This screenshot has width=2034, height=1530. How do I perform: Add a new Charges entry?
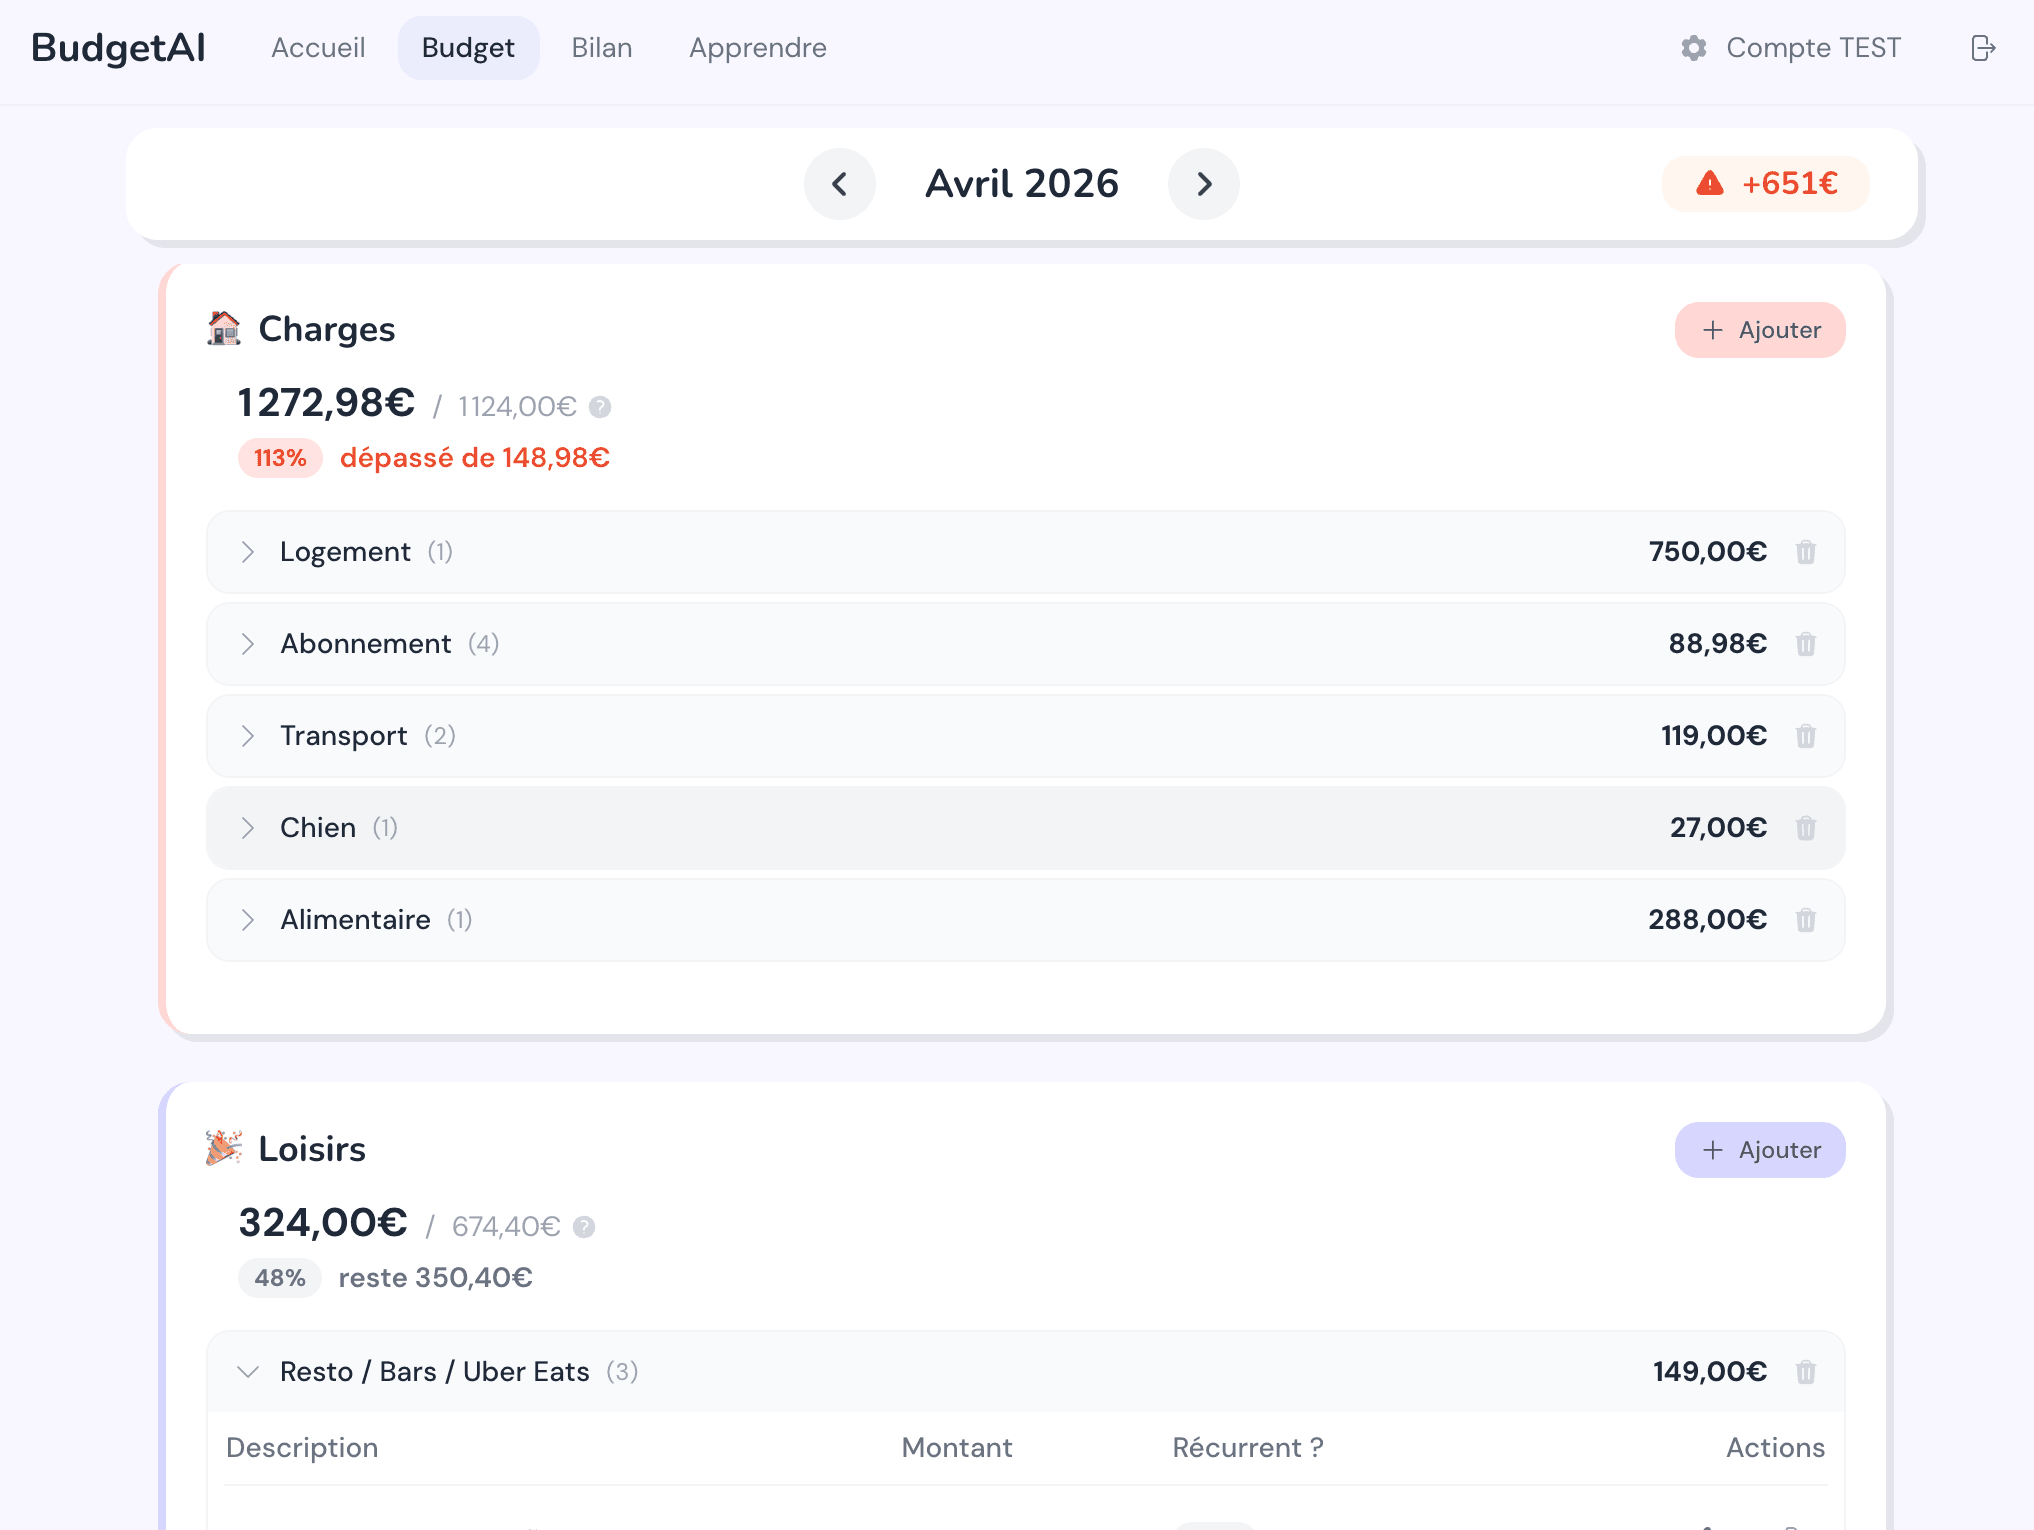1760,330
